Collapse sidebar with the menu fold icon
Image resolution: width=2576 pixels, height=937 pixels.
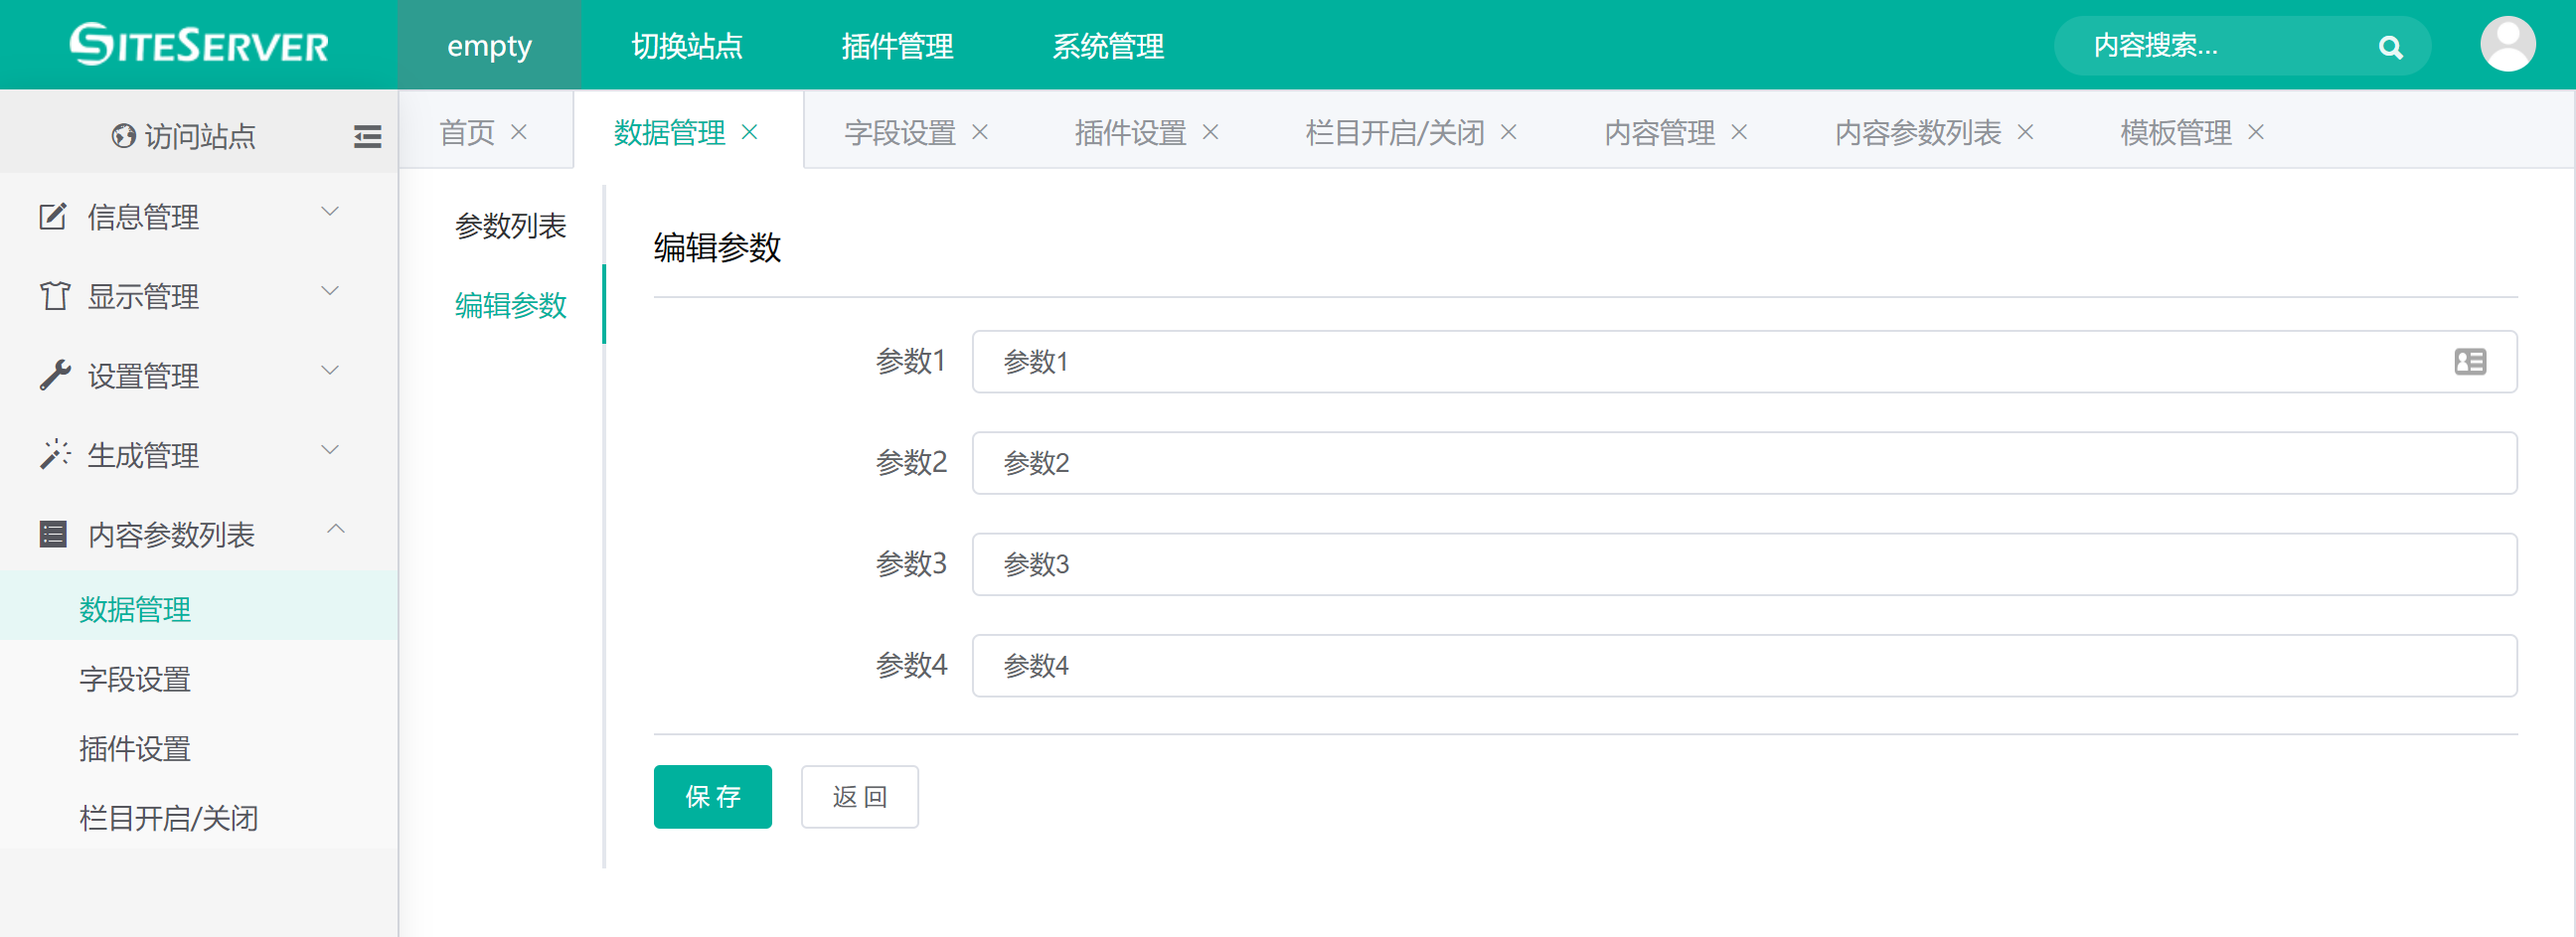(x=367, y=136)
